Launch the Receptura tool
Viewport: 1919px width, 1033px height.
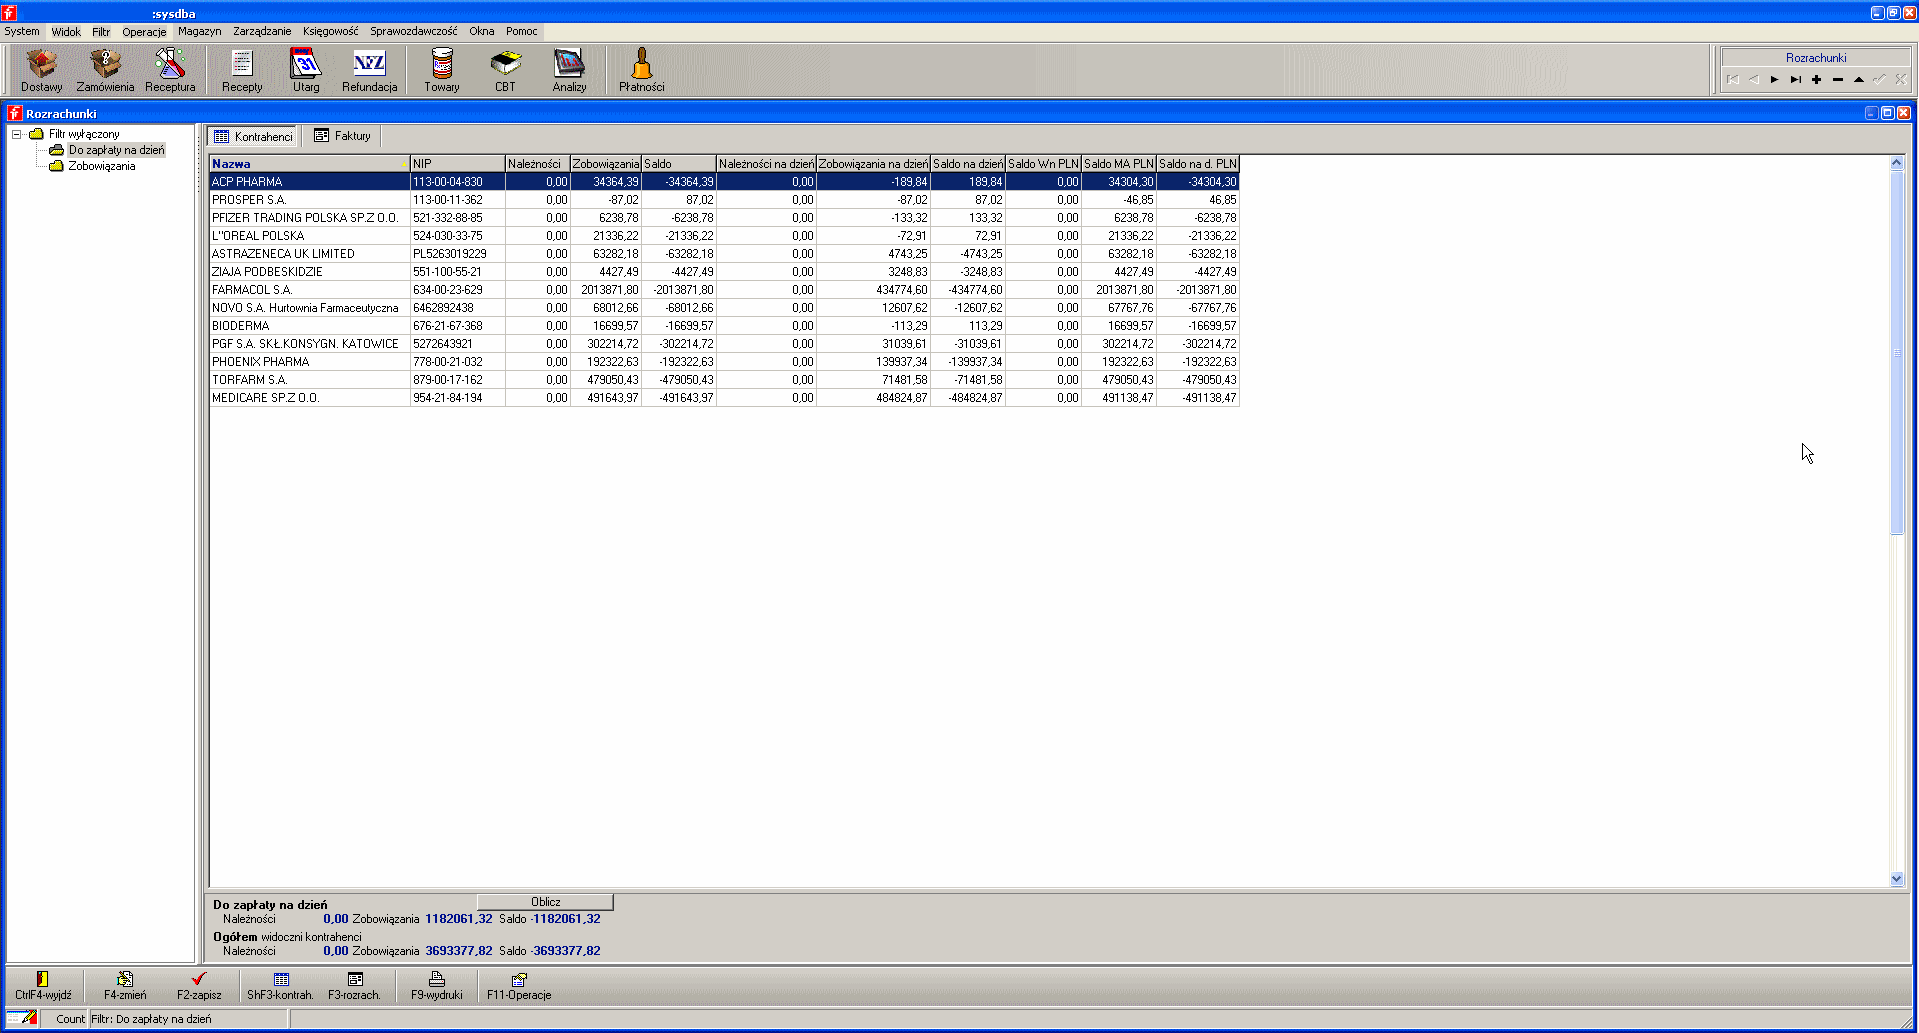pyautogui.click(x=170, y=70)
